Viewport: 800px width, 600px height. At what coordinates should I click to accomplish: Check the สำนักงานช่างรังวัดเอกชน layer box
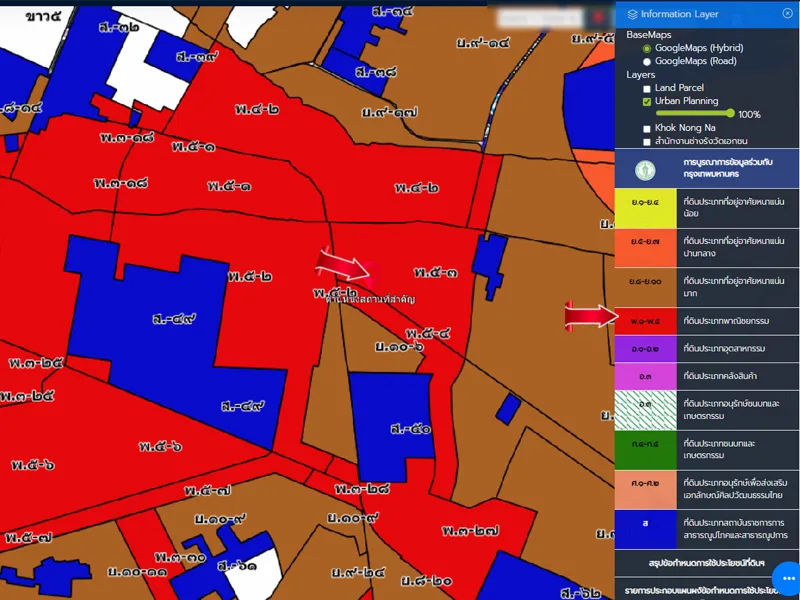647,141
